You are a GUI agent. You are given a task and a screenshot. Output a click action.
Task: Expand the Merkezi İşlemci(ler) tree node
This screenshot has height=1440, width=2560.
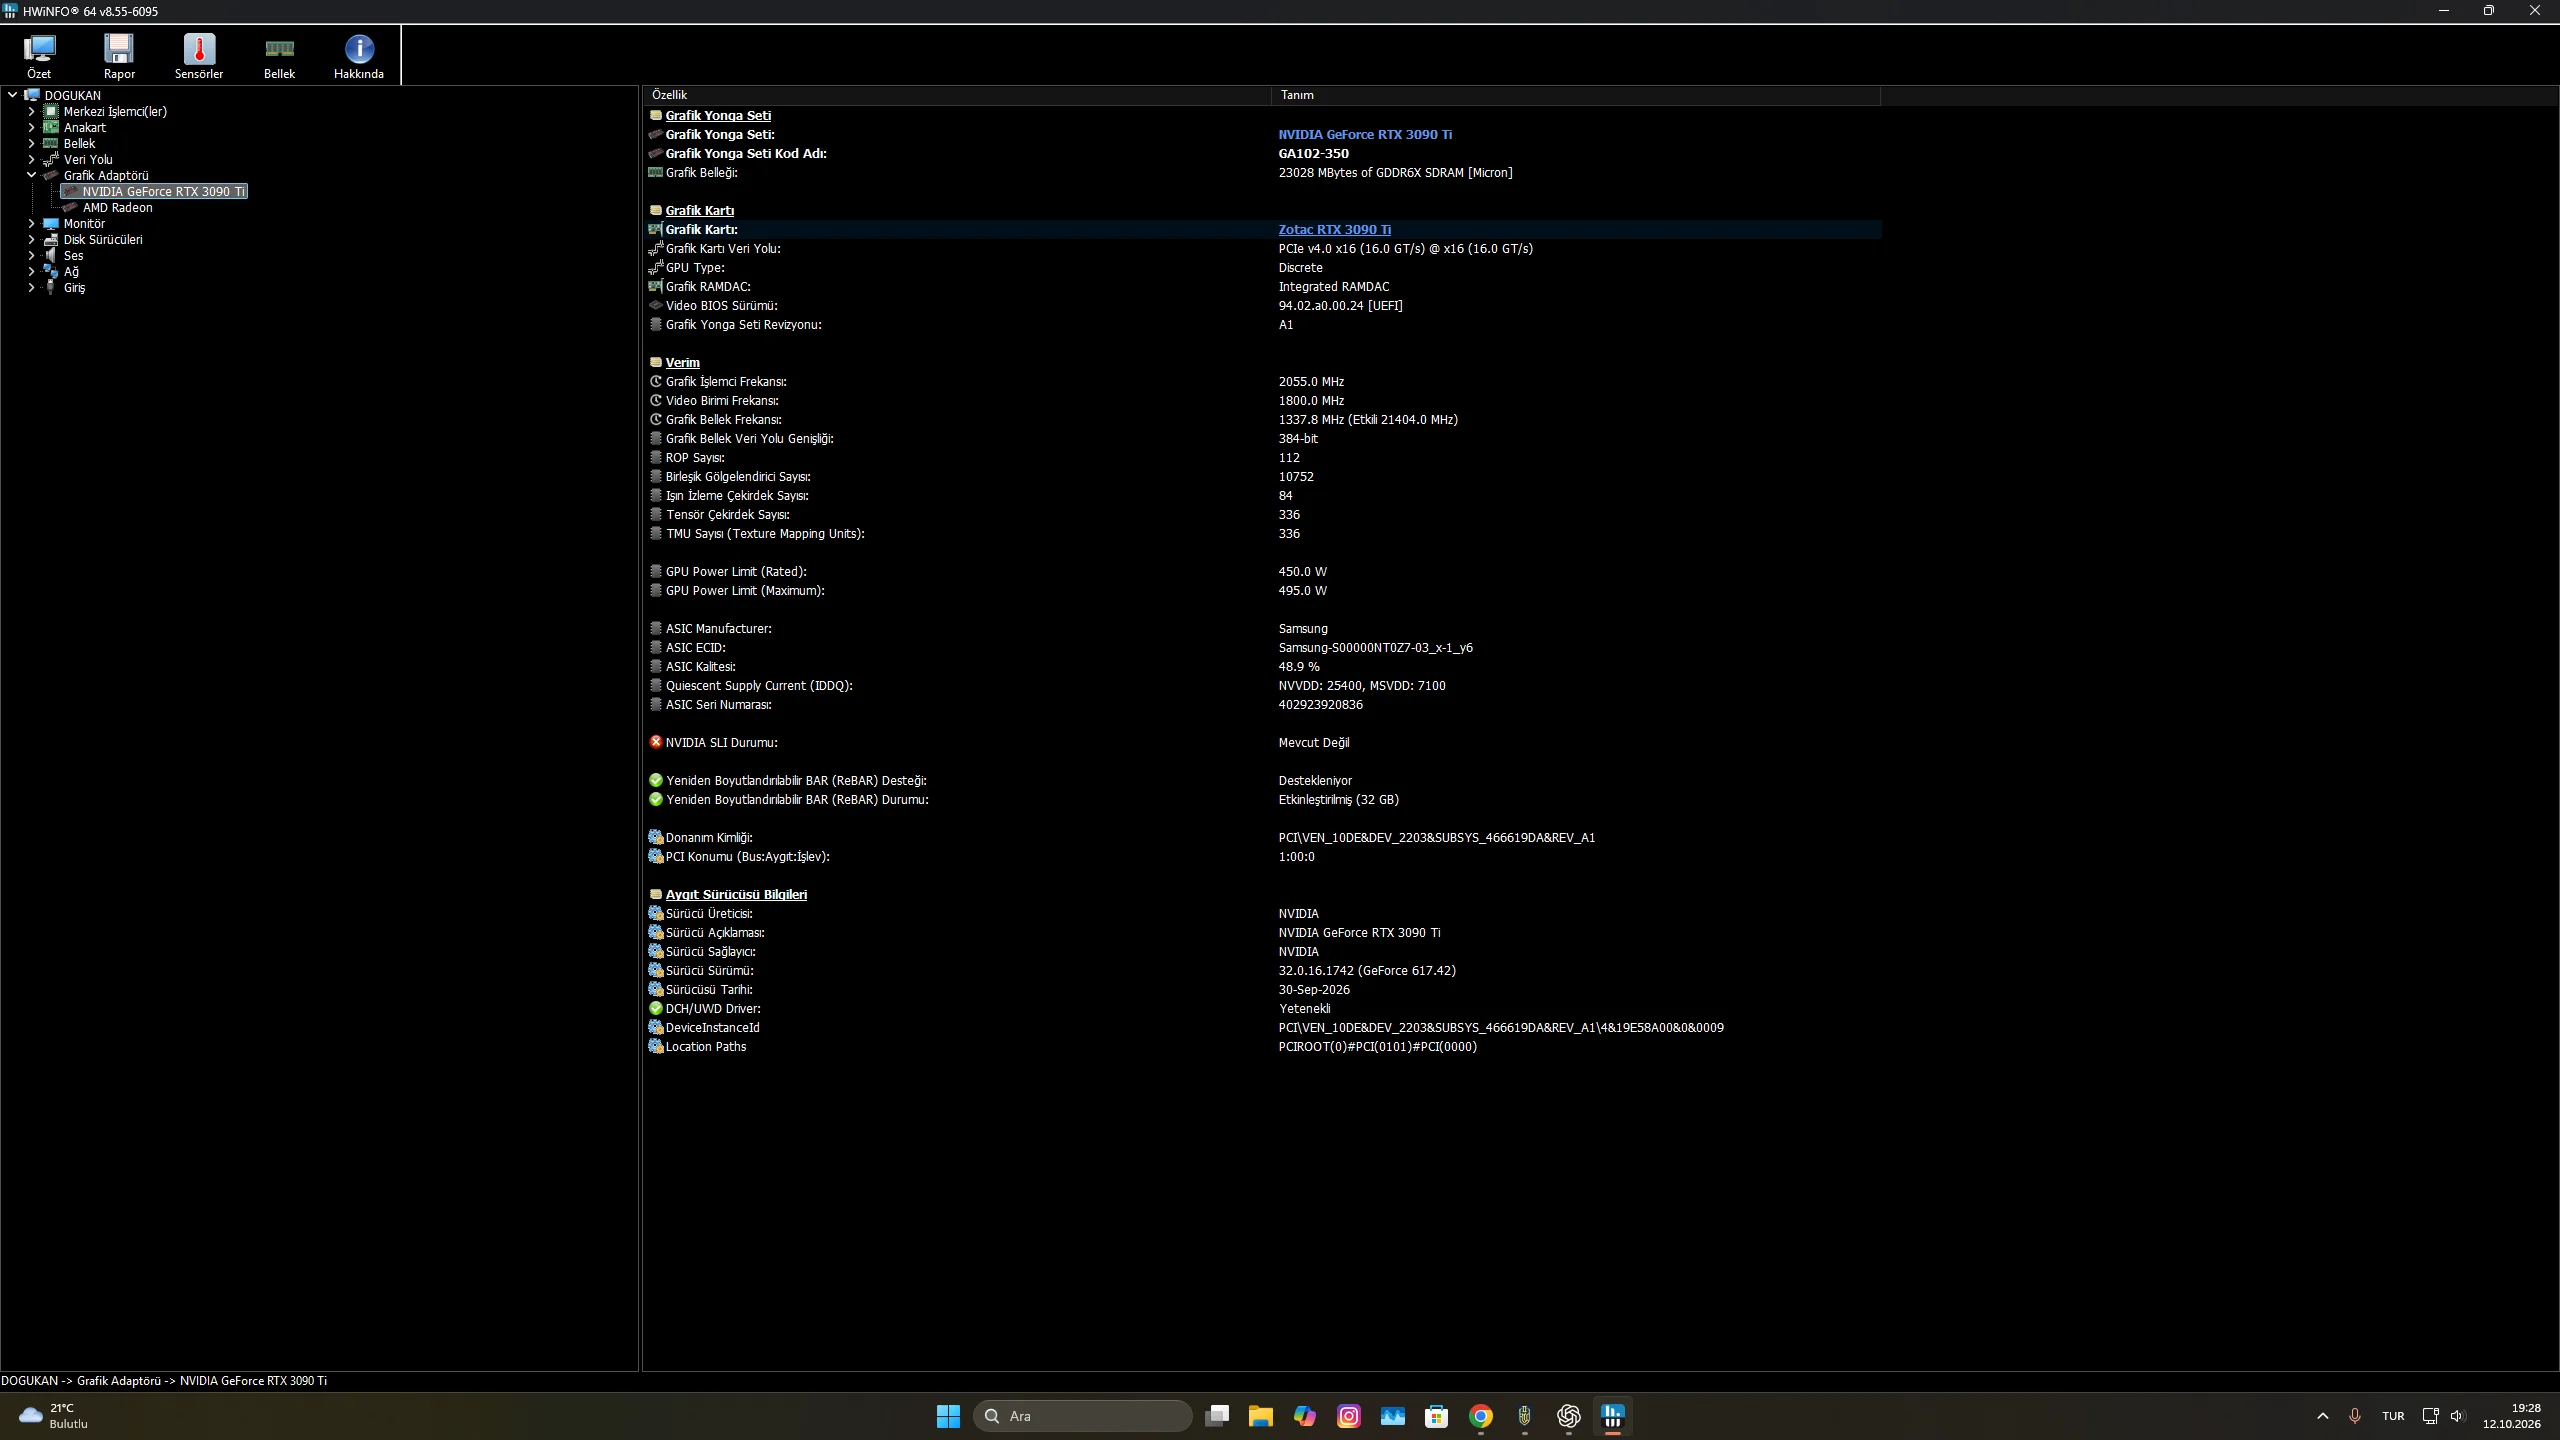click(31, 112)
